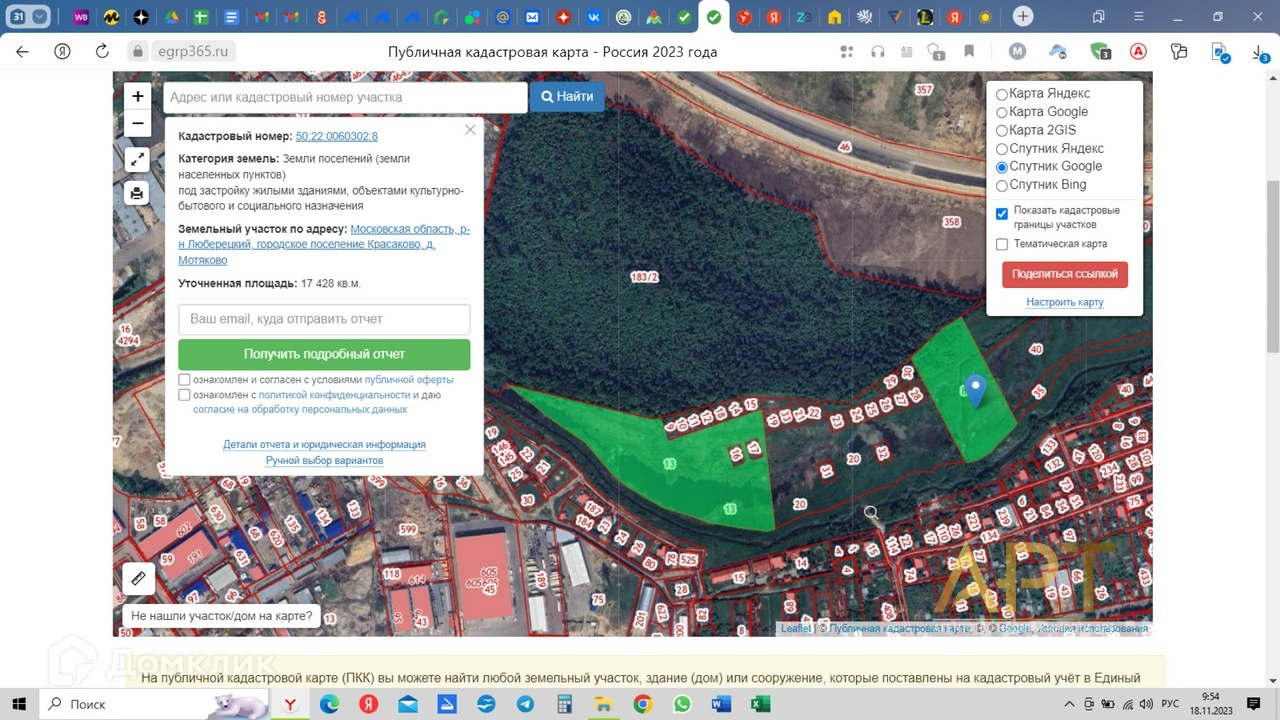Tick the публичной оферты agreement checkbox
The image size is (1280, 720).
tap(184, 380)
